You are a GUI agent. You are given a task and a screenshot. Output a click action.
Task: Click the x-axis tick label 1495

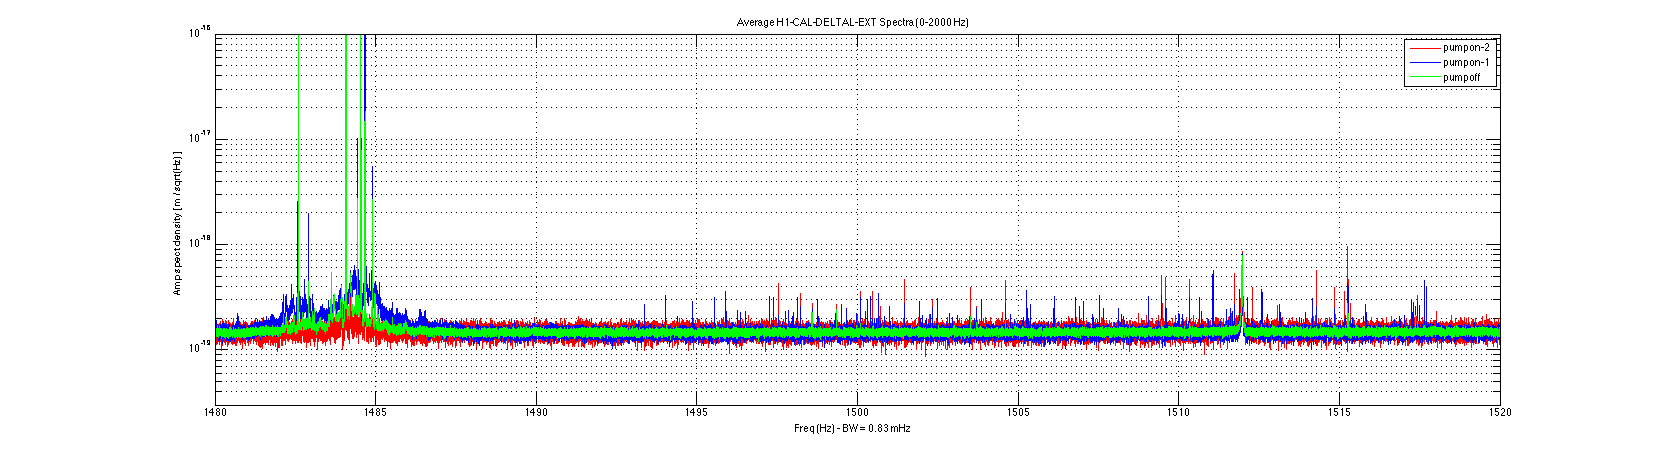(697, 411)
